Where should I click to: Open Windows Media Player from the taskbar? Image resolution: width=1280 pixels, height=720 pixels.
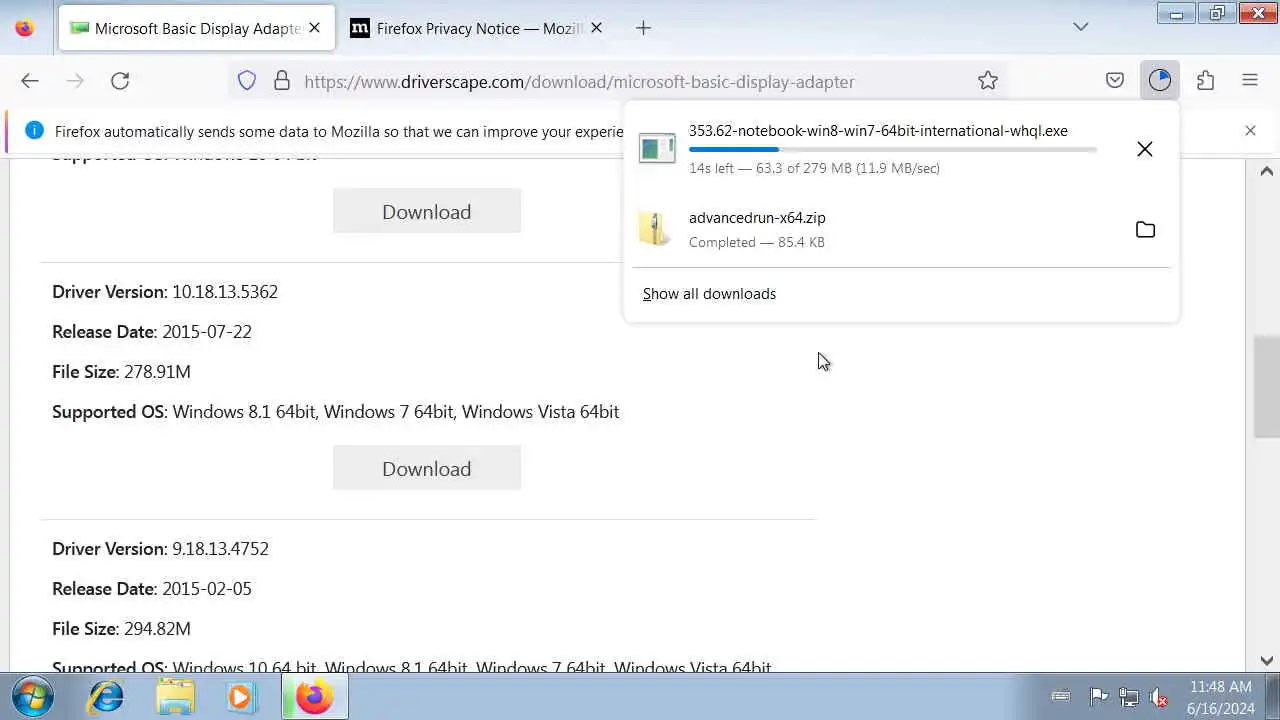coord(241,696)
